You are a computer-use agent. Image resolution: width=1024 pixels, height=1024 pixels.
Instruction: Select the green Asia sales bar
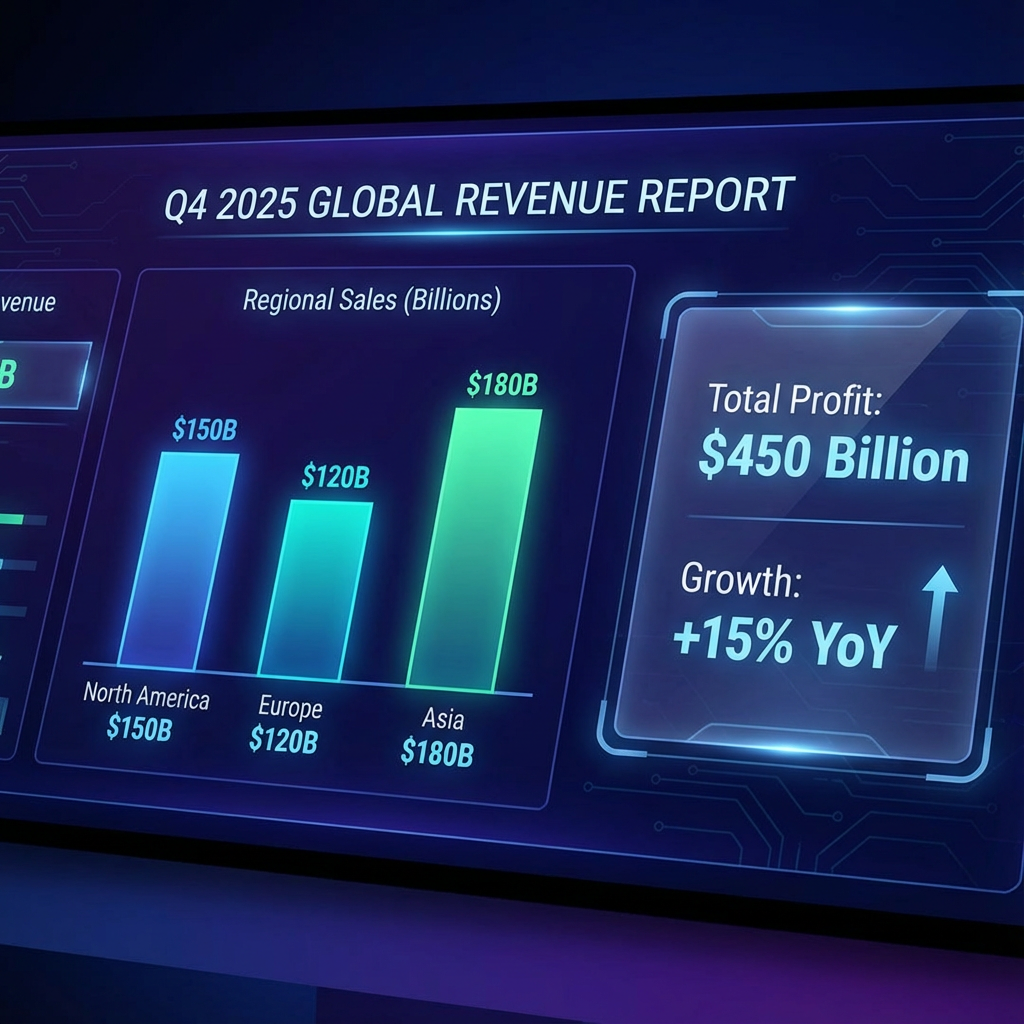coord(474,550)
